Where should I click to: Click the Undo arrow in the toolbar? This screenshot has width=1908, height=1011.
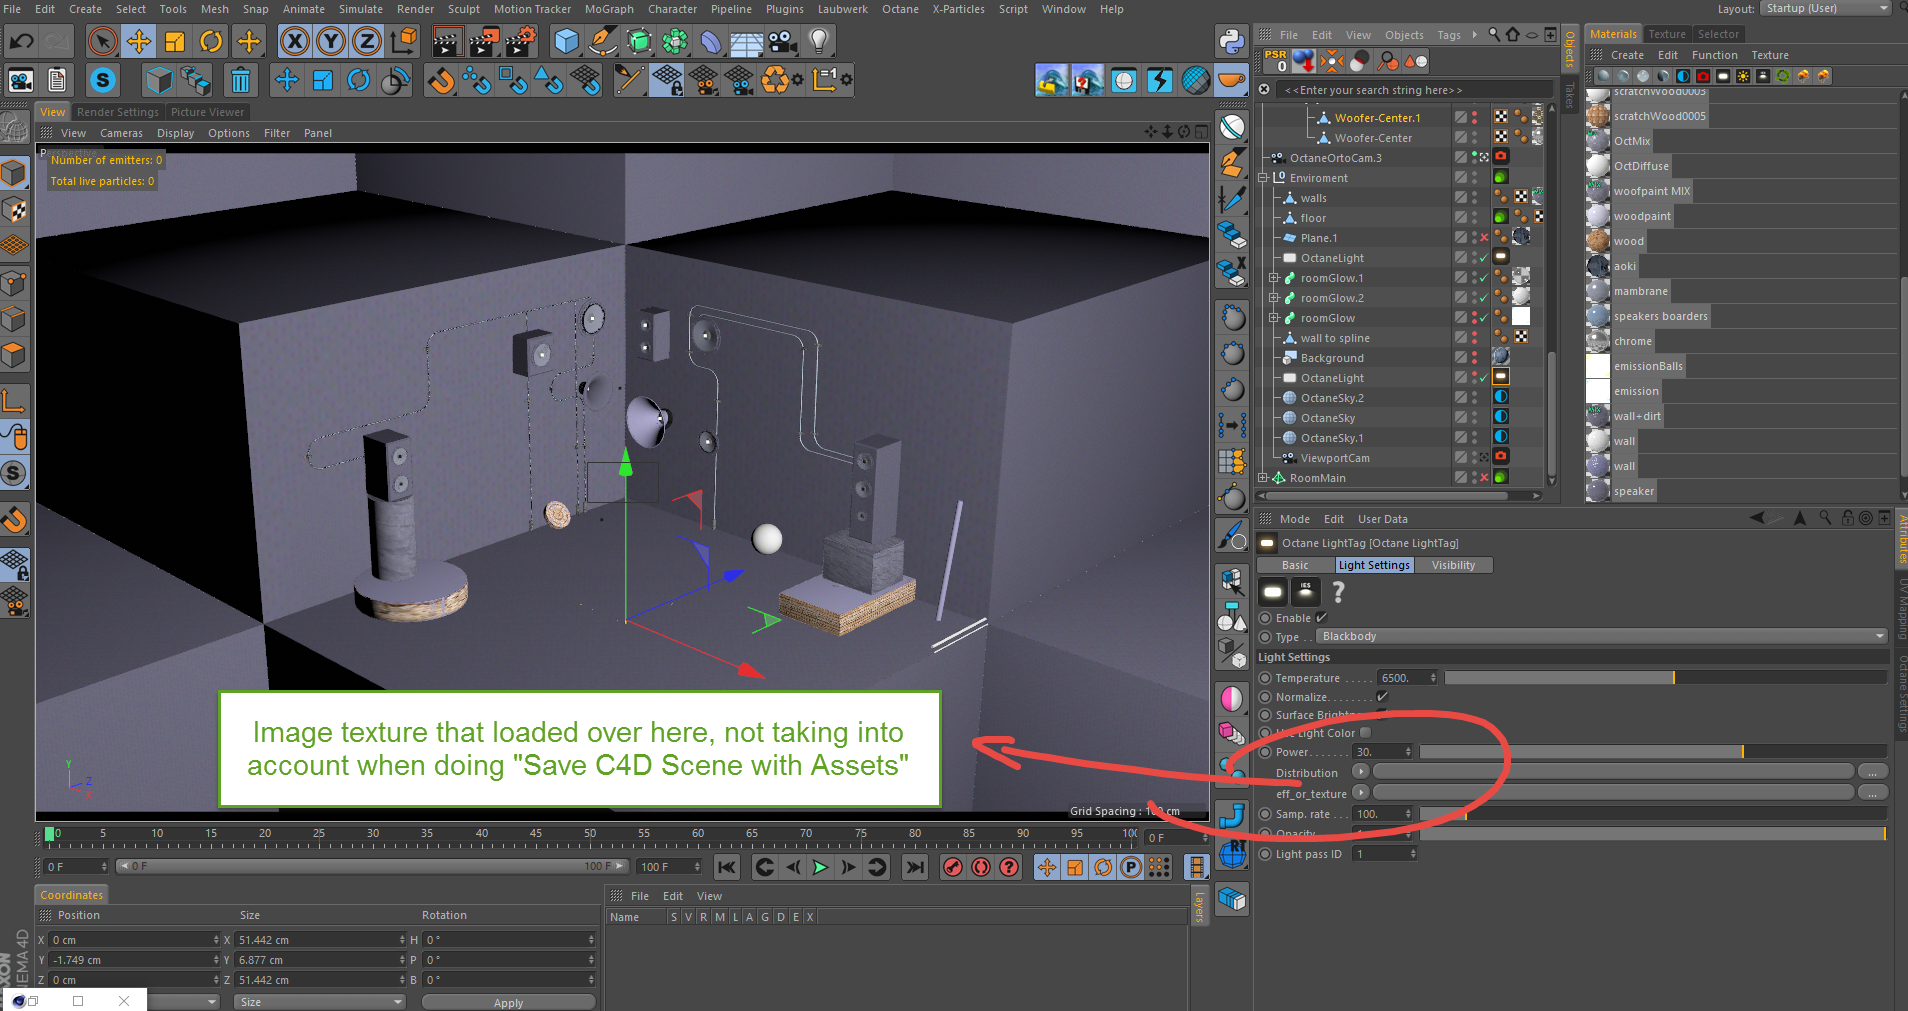pyautogui.click(x=22, y=42)
